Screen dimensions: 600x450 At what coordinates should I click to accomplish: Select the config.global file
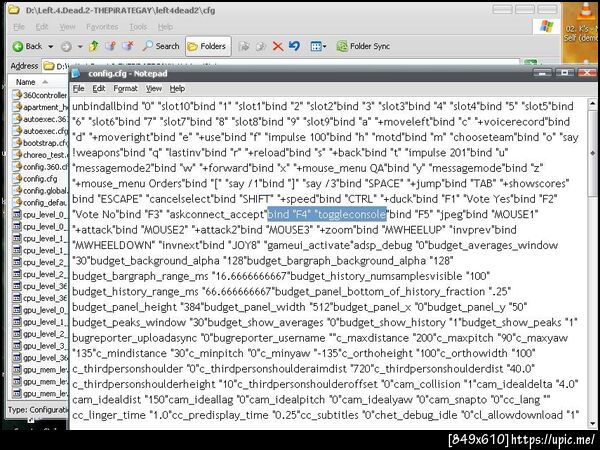point(40,190)
